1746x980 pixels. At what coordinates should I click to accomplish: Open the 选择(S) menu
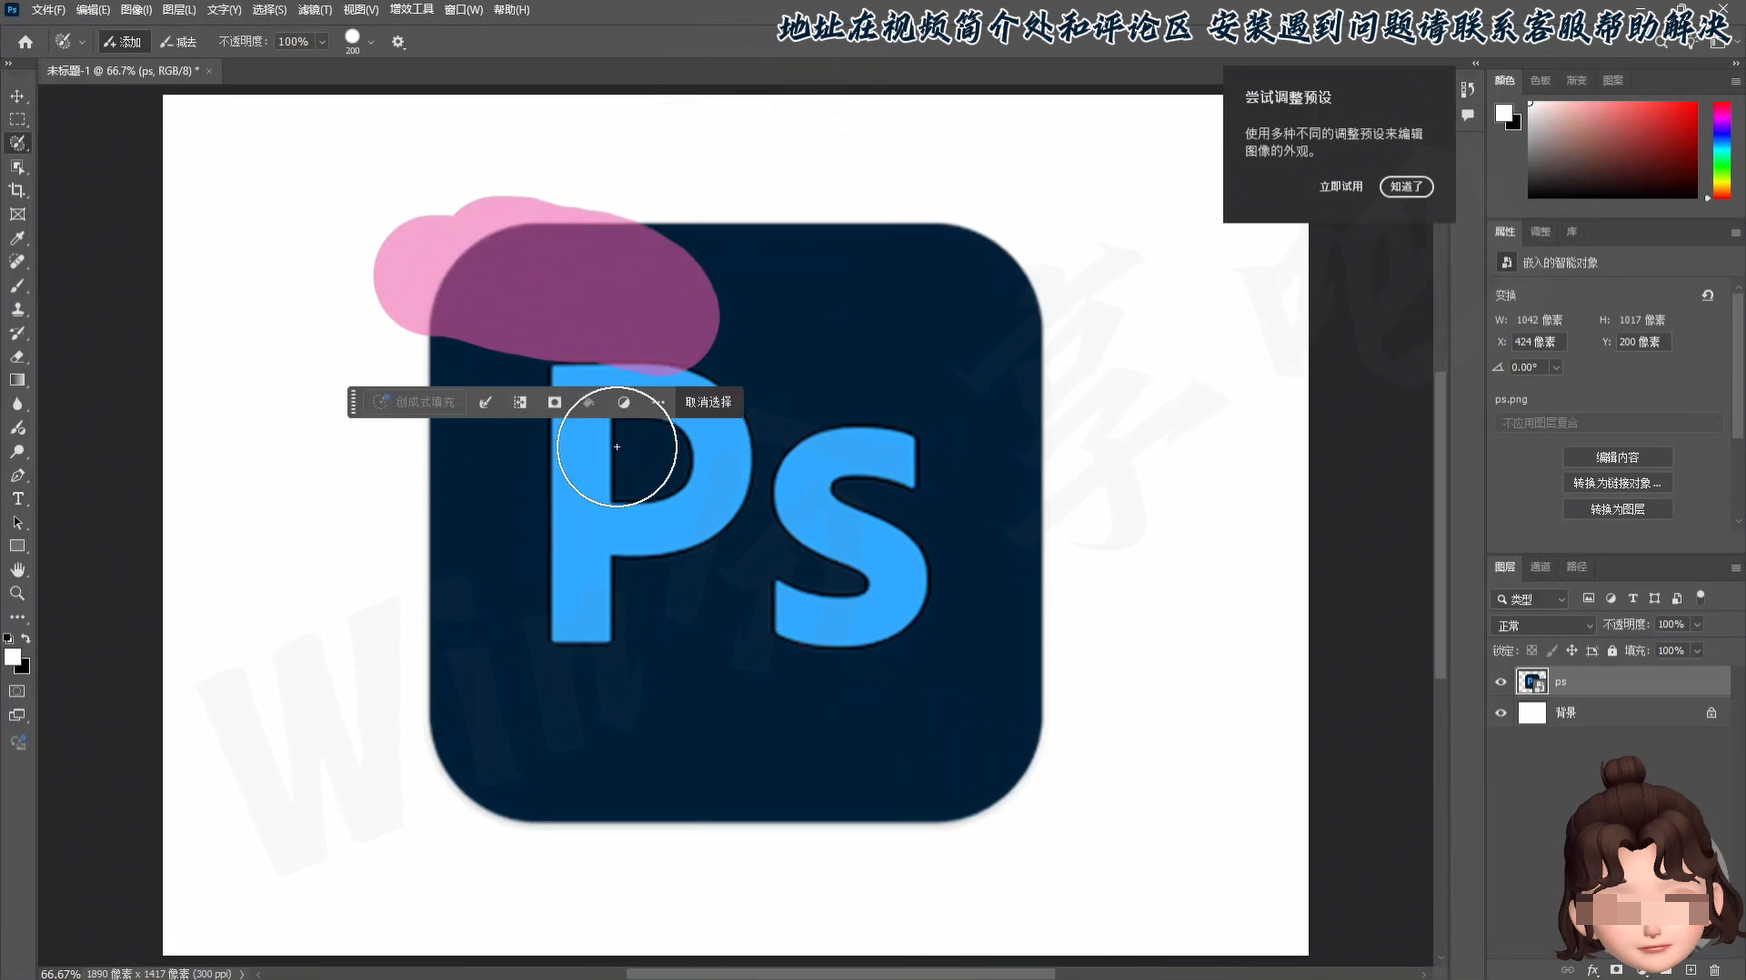pyautogui.click(x=269, y=10)
